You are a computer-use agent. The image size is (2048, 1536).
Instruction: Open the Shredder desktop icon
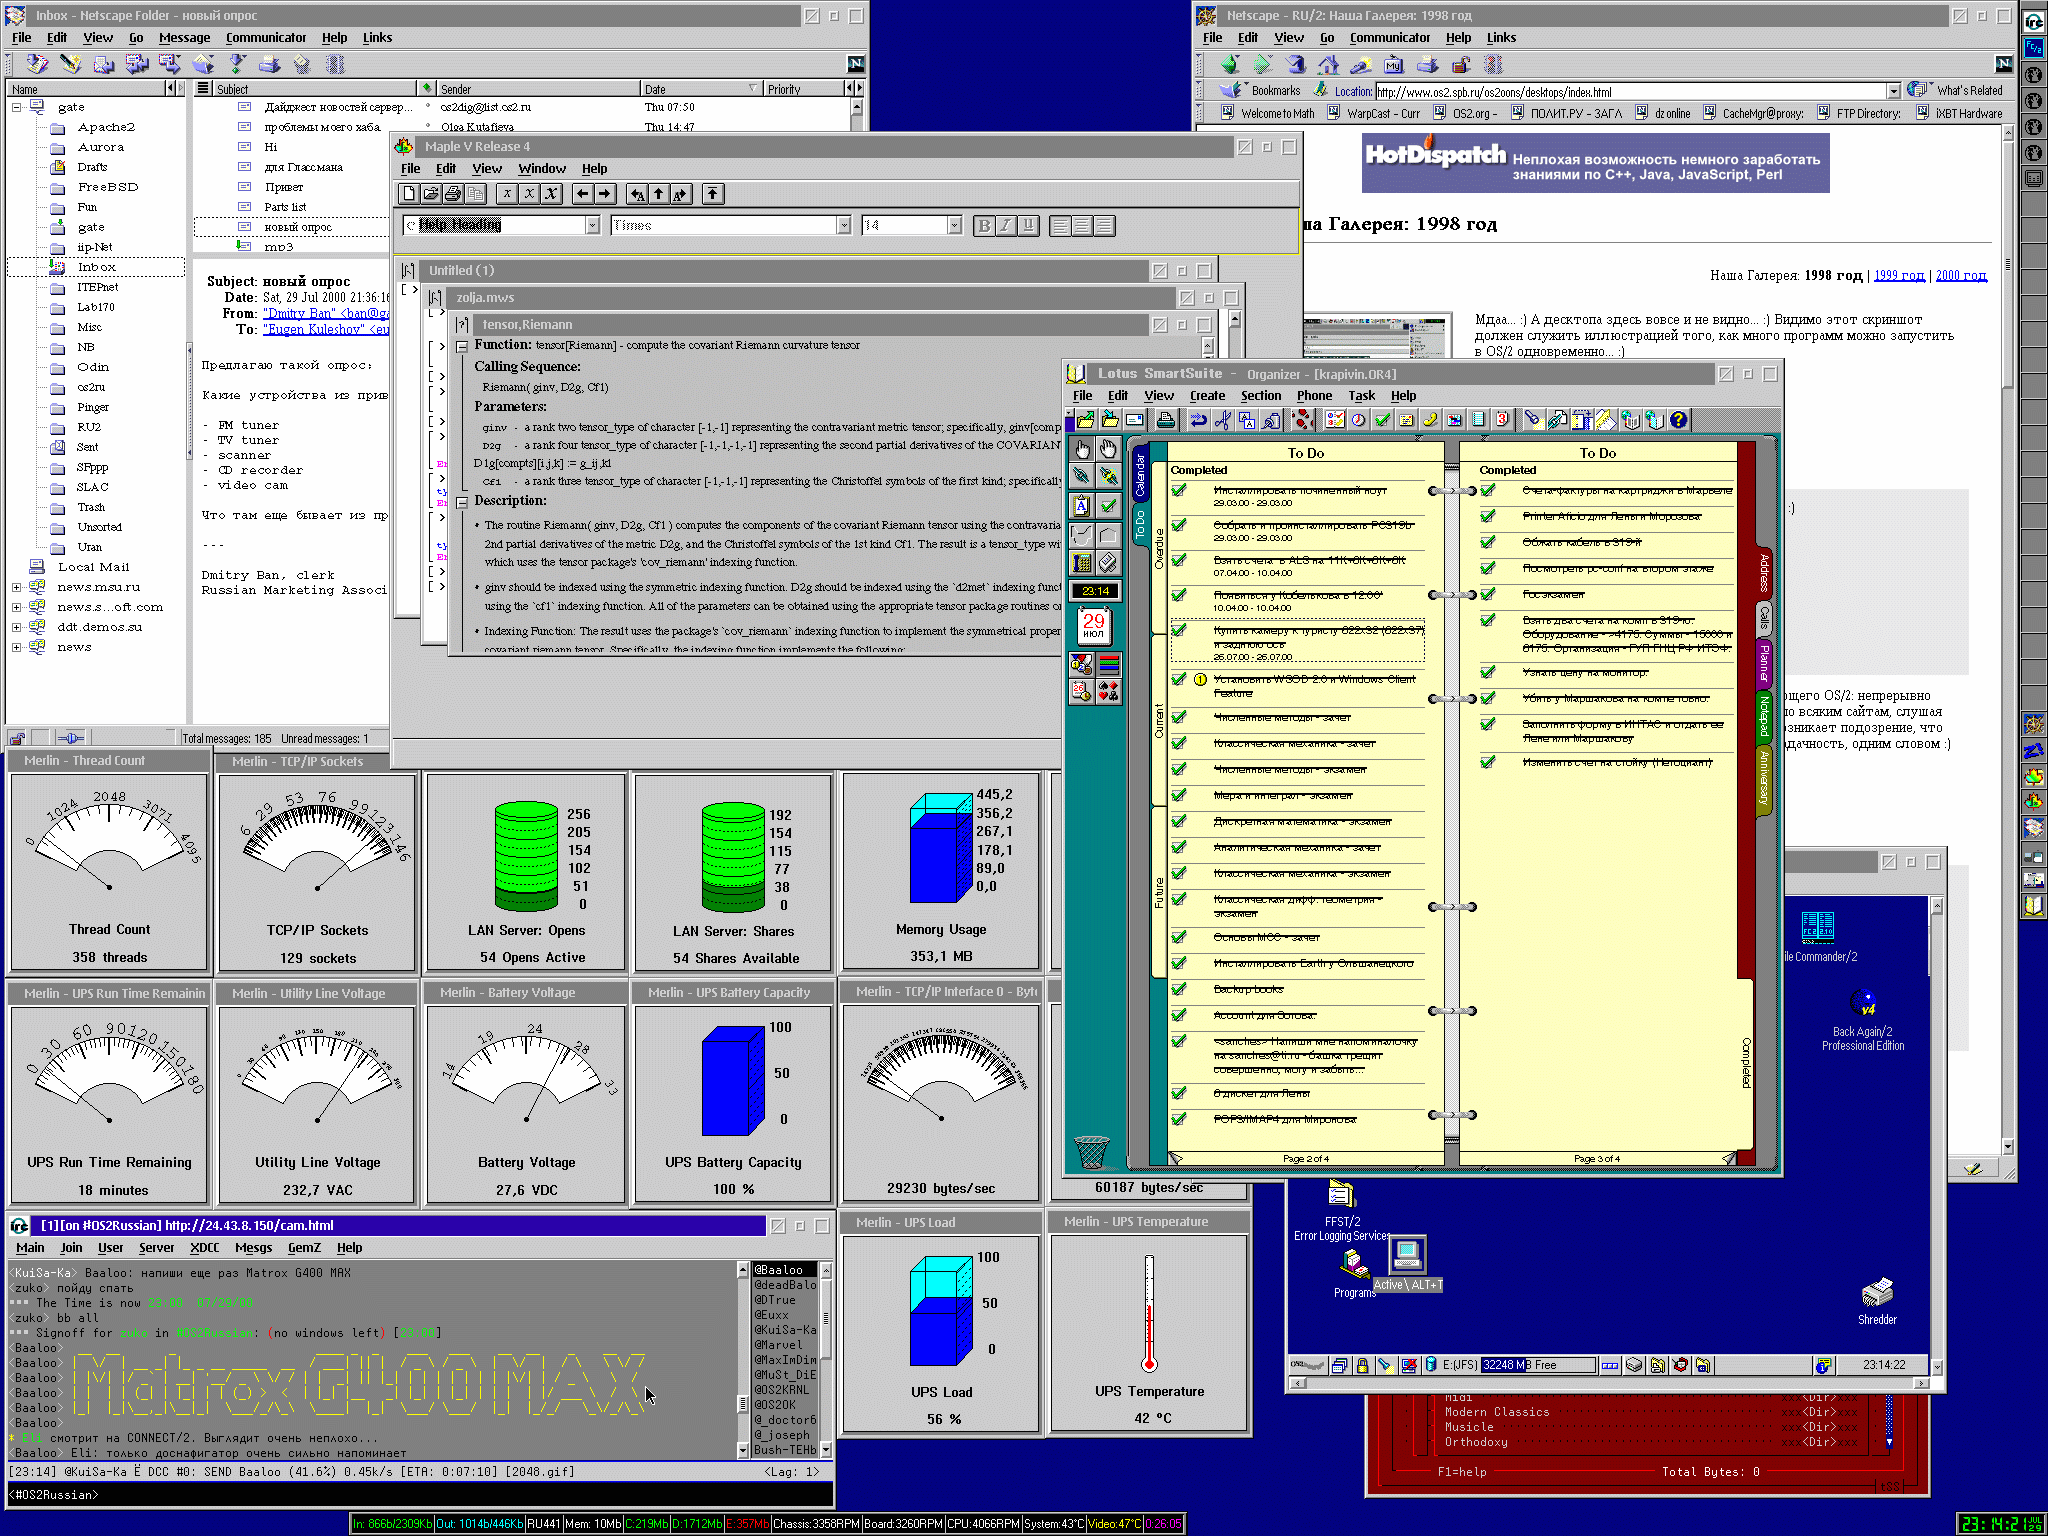(1877, 1299)
